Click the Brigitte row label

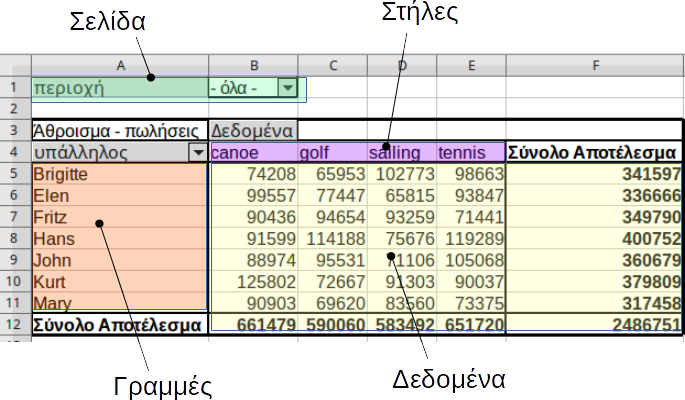[120, 174]
